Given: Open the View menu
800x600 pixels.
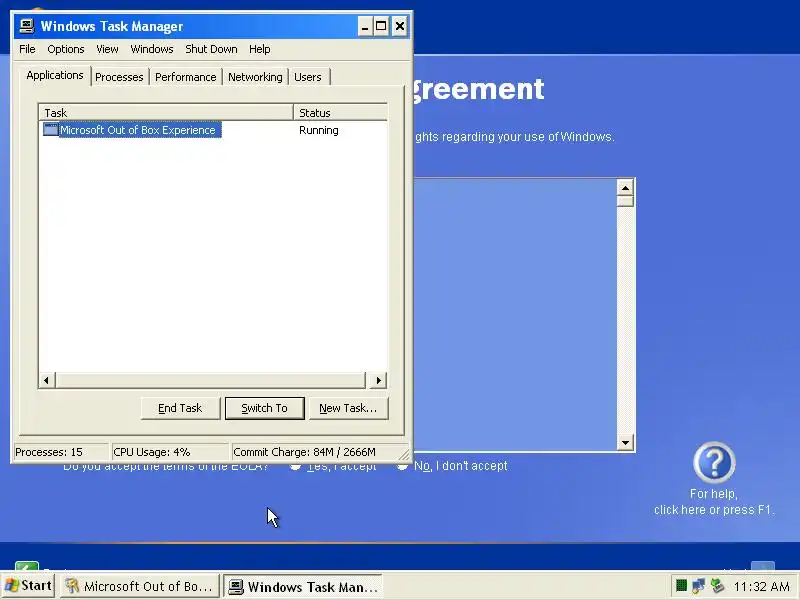Looking at the screenshot, I should [x=107, y=49].
